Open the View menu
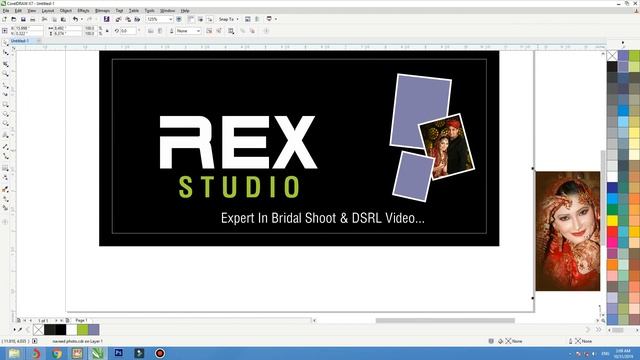Viewport: 640px width, 360px height. coord(31,11)
